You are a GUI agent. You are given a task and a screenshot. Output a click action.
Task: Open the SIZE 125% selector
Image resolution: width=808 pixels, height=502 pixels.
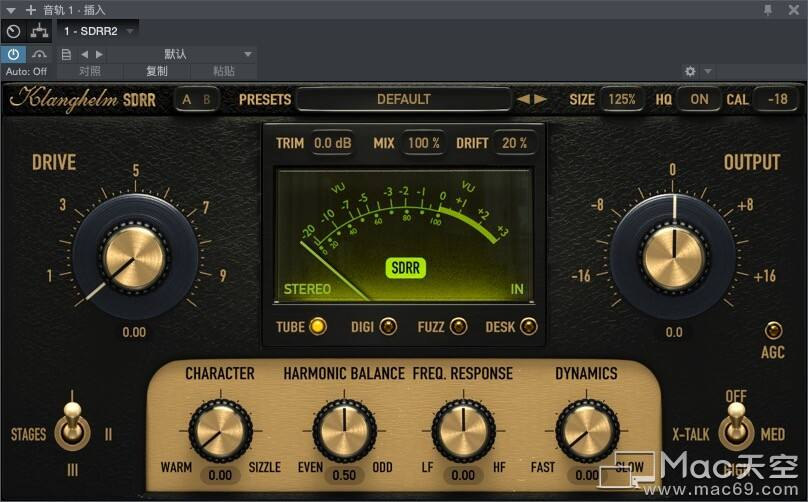[622, 99]
